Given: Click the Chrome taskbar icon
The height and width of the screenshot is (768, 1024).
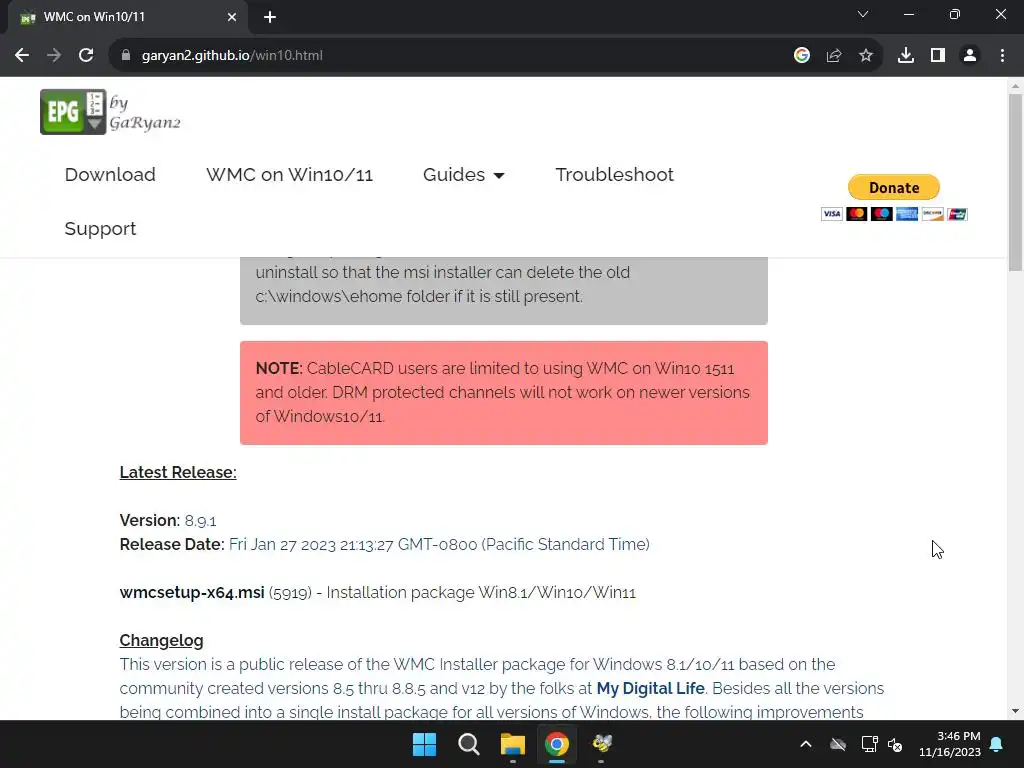Looking at the screenshot, I should pos(557,744).
